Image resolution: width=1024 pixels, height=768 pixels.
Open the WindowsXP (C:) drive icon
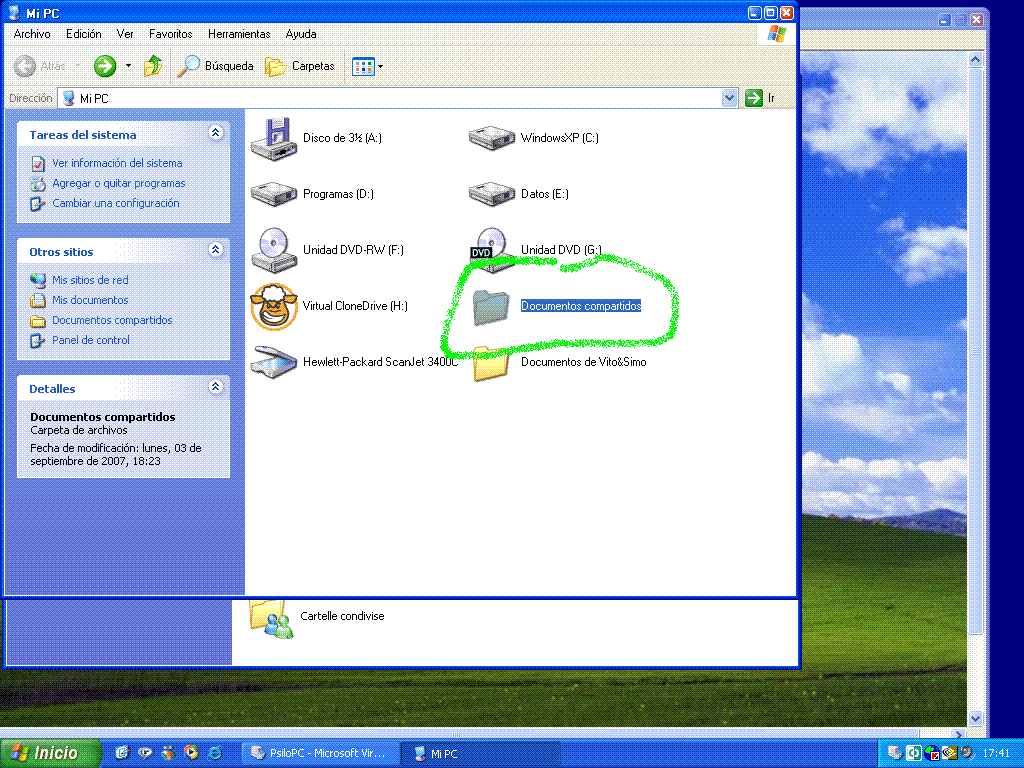(492, 138)
